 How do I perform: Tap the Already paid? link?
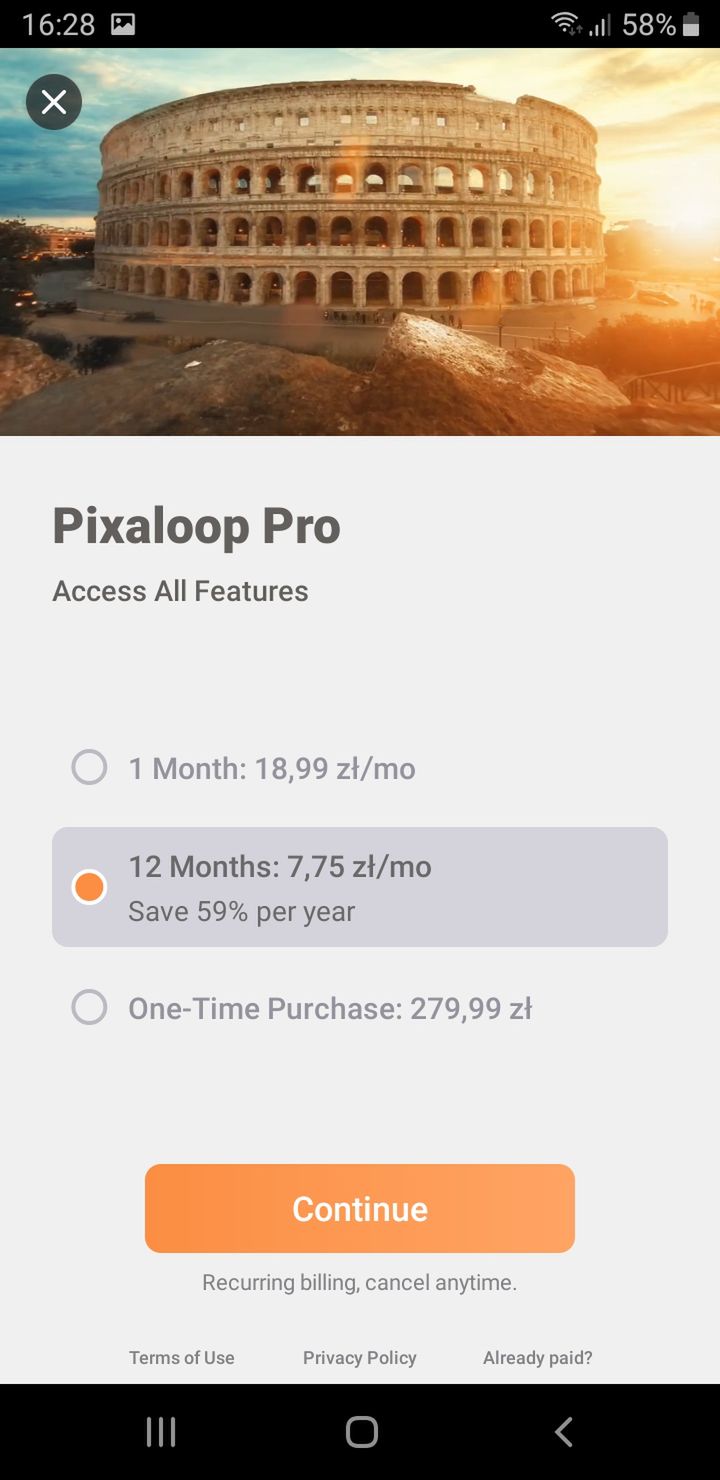[538, 1357]
